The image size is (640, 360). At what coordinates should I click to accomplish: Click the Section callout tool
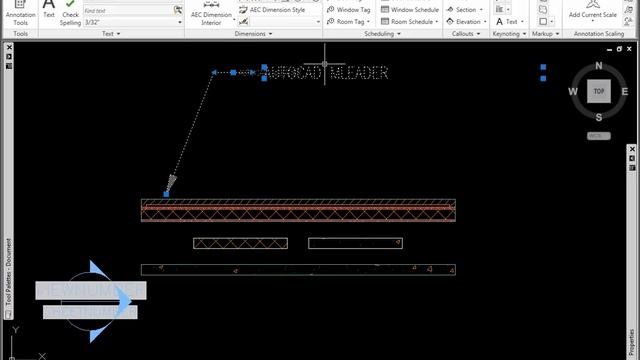pos(462,9)
